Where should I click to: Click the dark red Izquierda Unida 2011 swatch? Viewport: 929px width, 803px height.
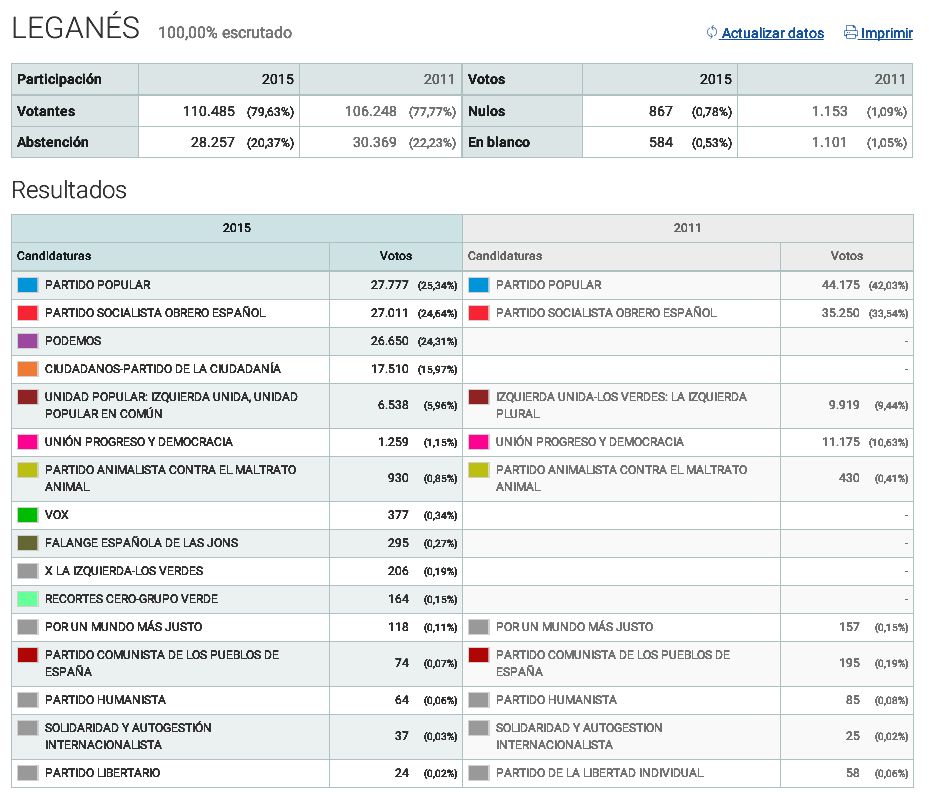(x=479, y=397)
